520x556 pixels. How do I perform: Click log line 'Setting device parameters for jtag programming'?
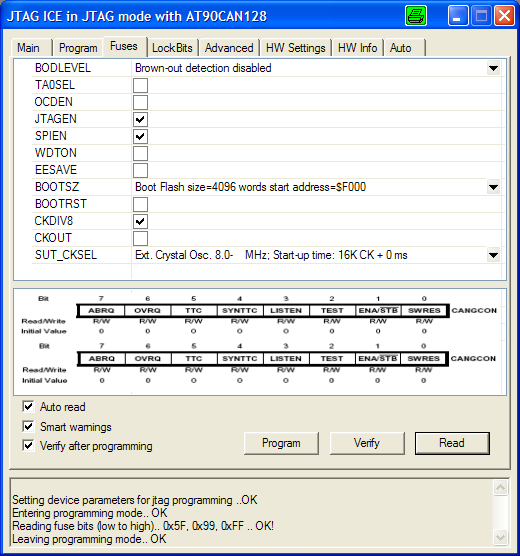coord(135,500)
